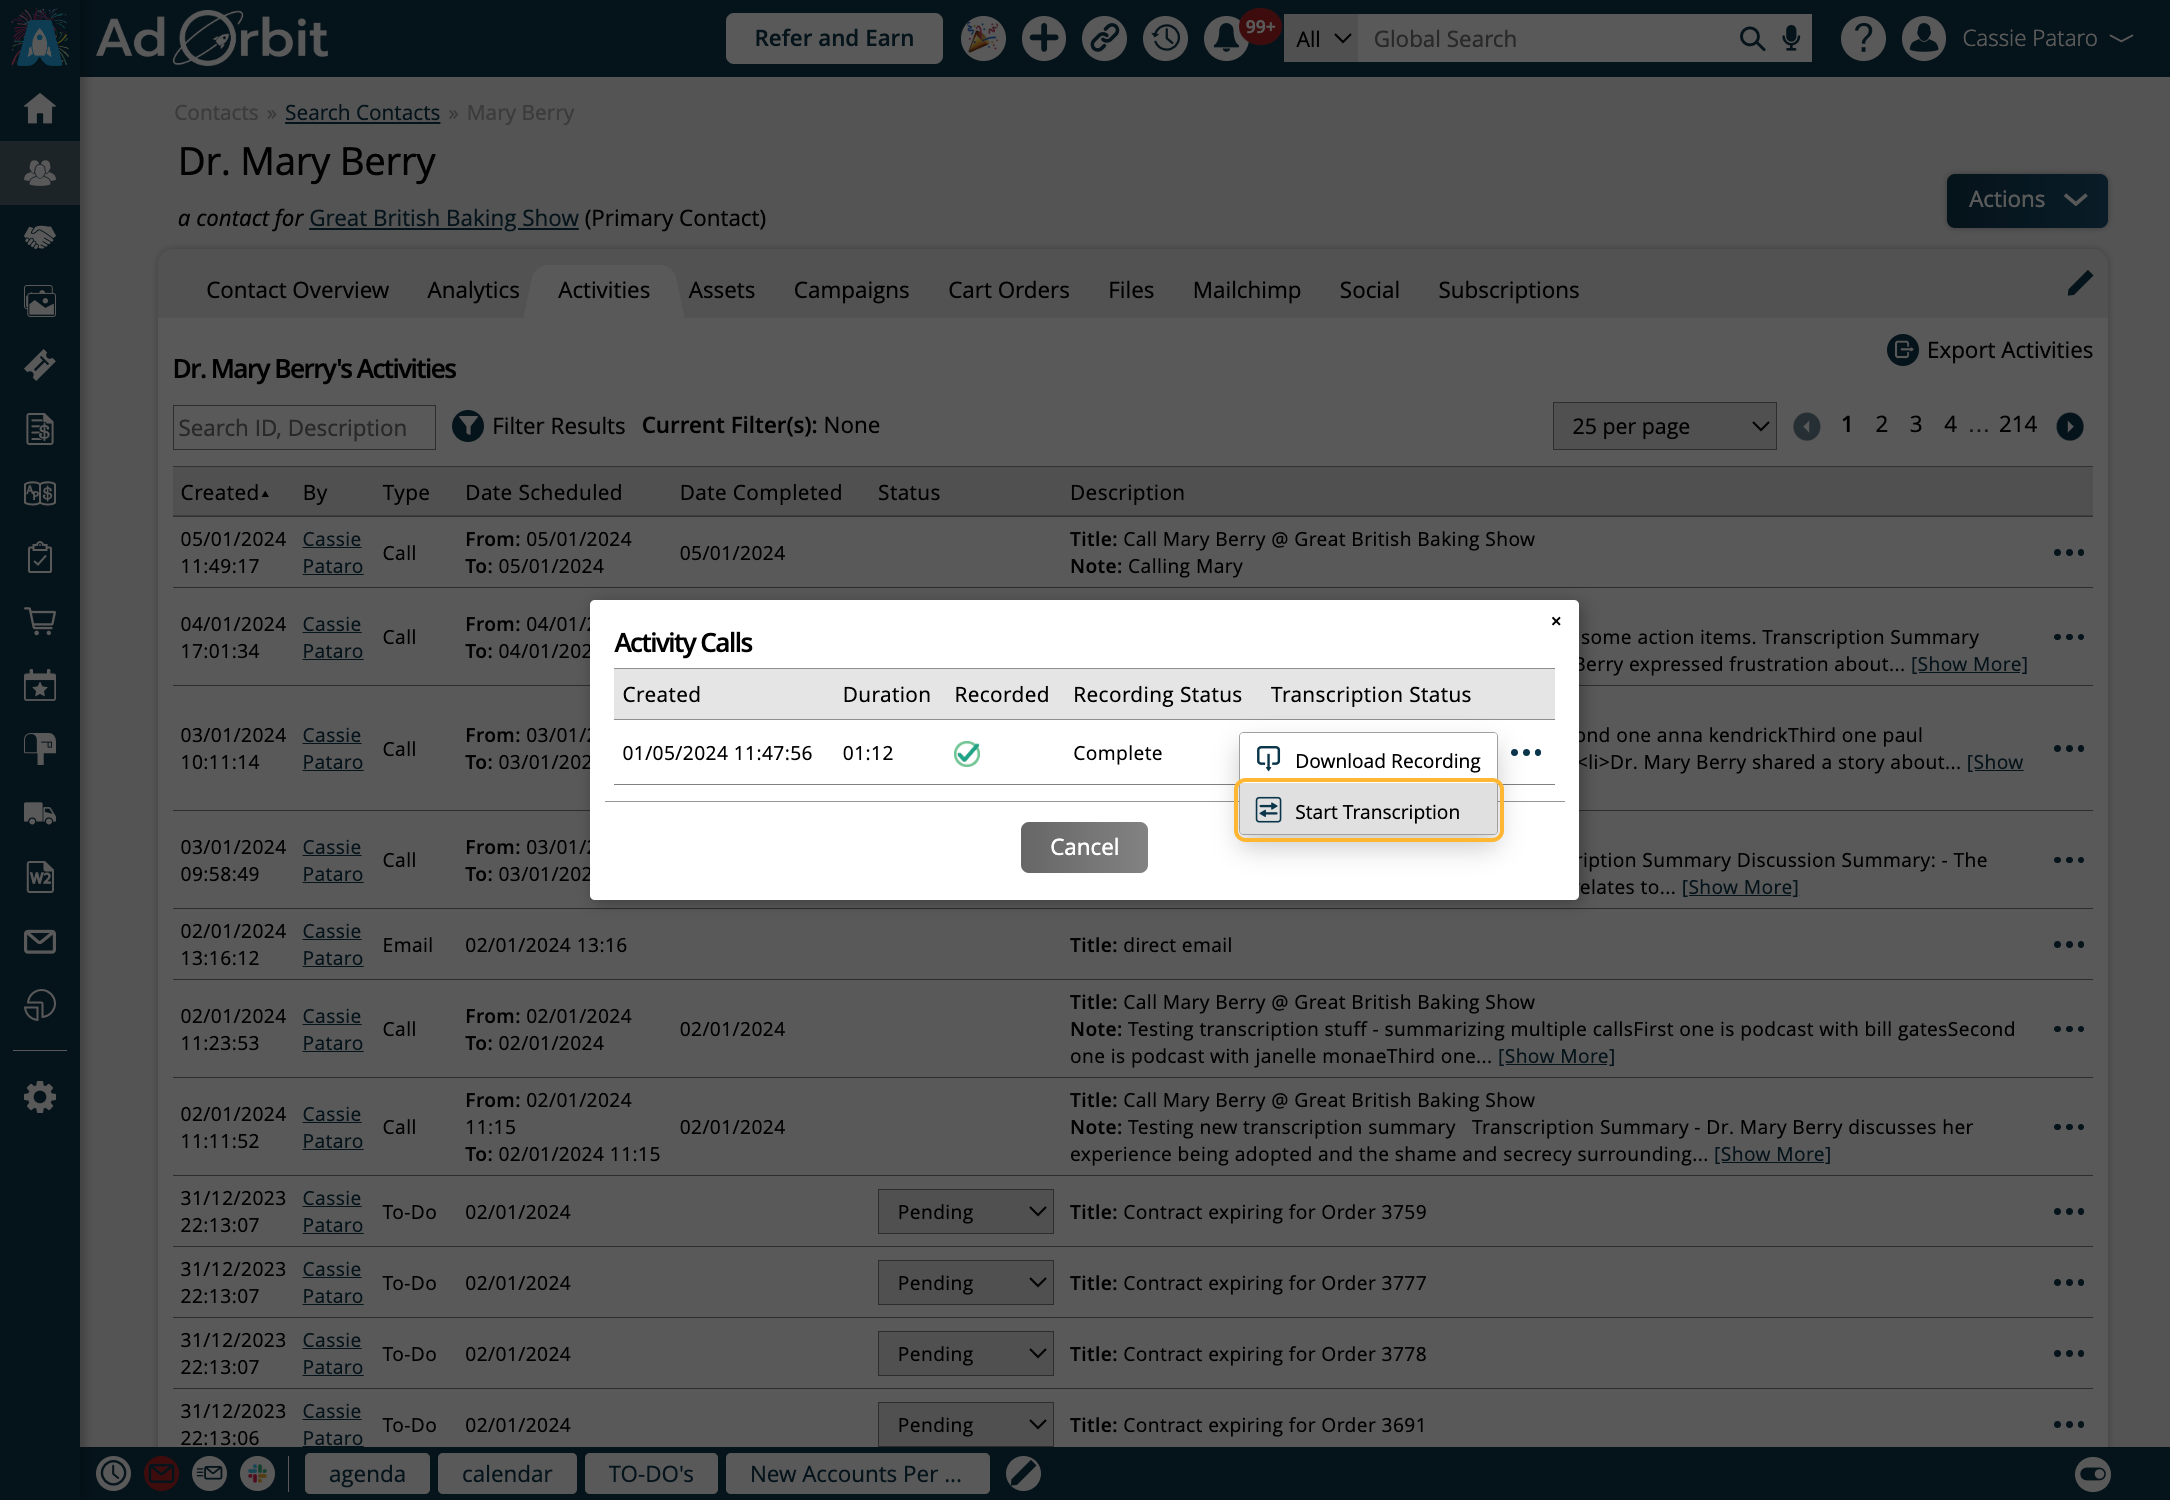Click the link chain icon in header

pyautogui.click(x=1104, y=38)
